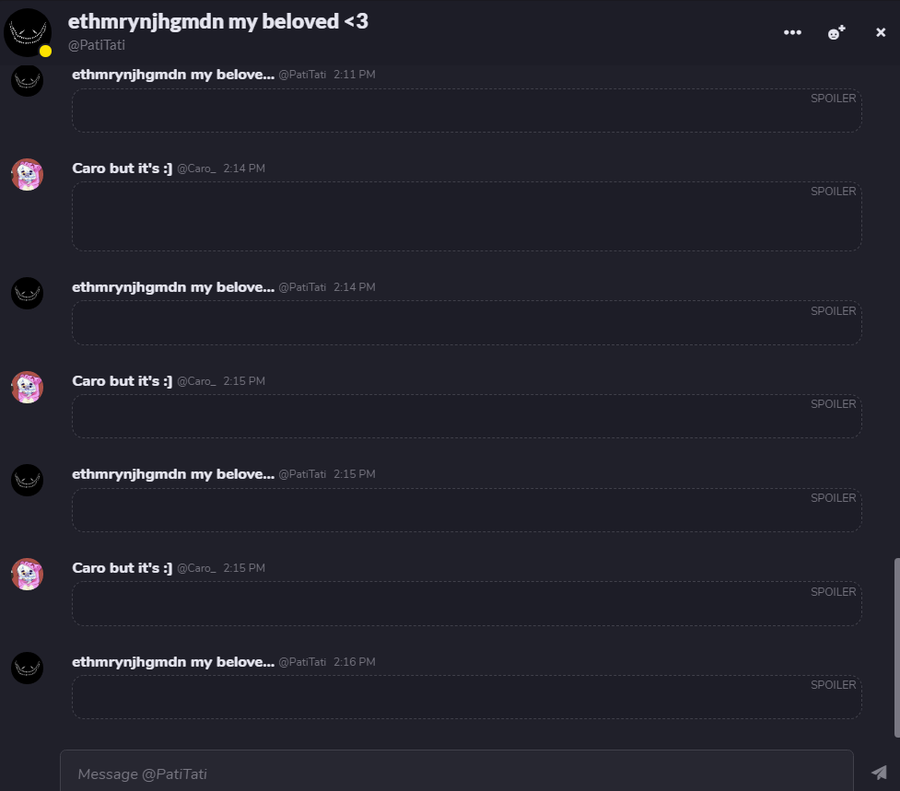Image resolution: width=900 pixels, height=791 pixels.
Task: Click the @PatiTati handle in the header
Action: [x=97, y=45]
